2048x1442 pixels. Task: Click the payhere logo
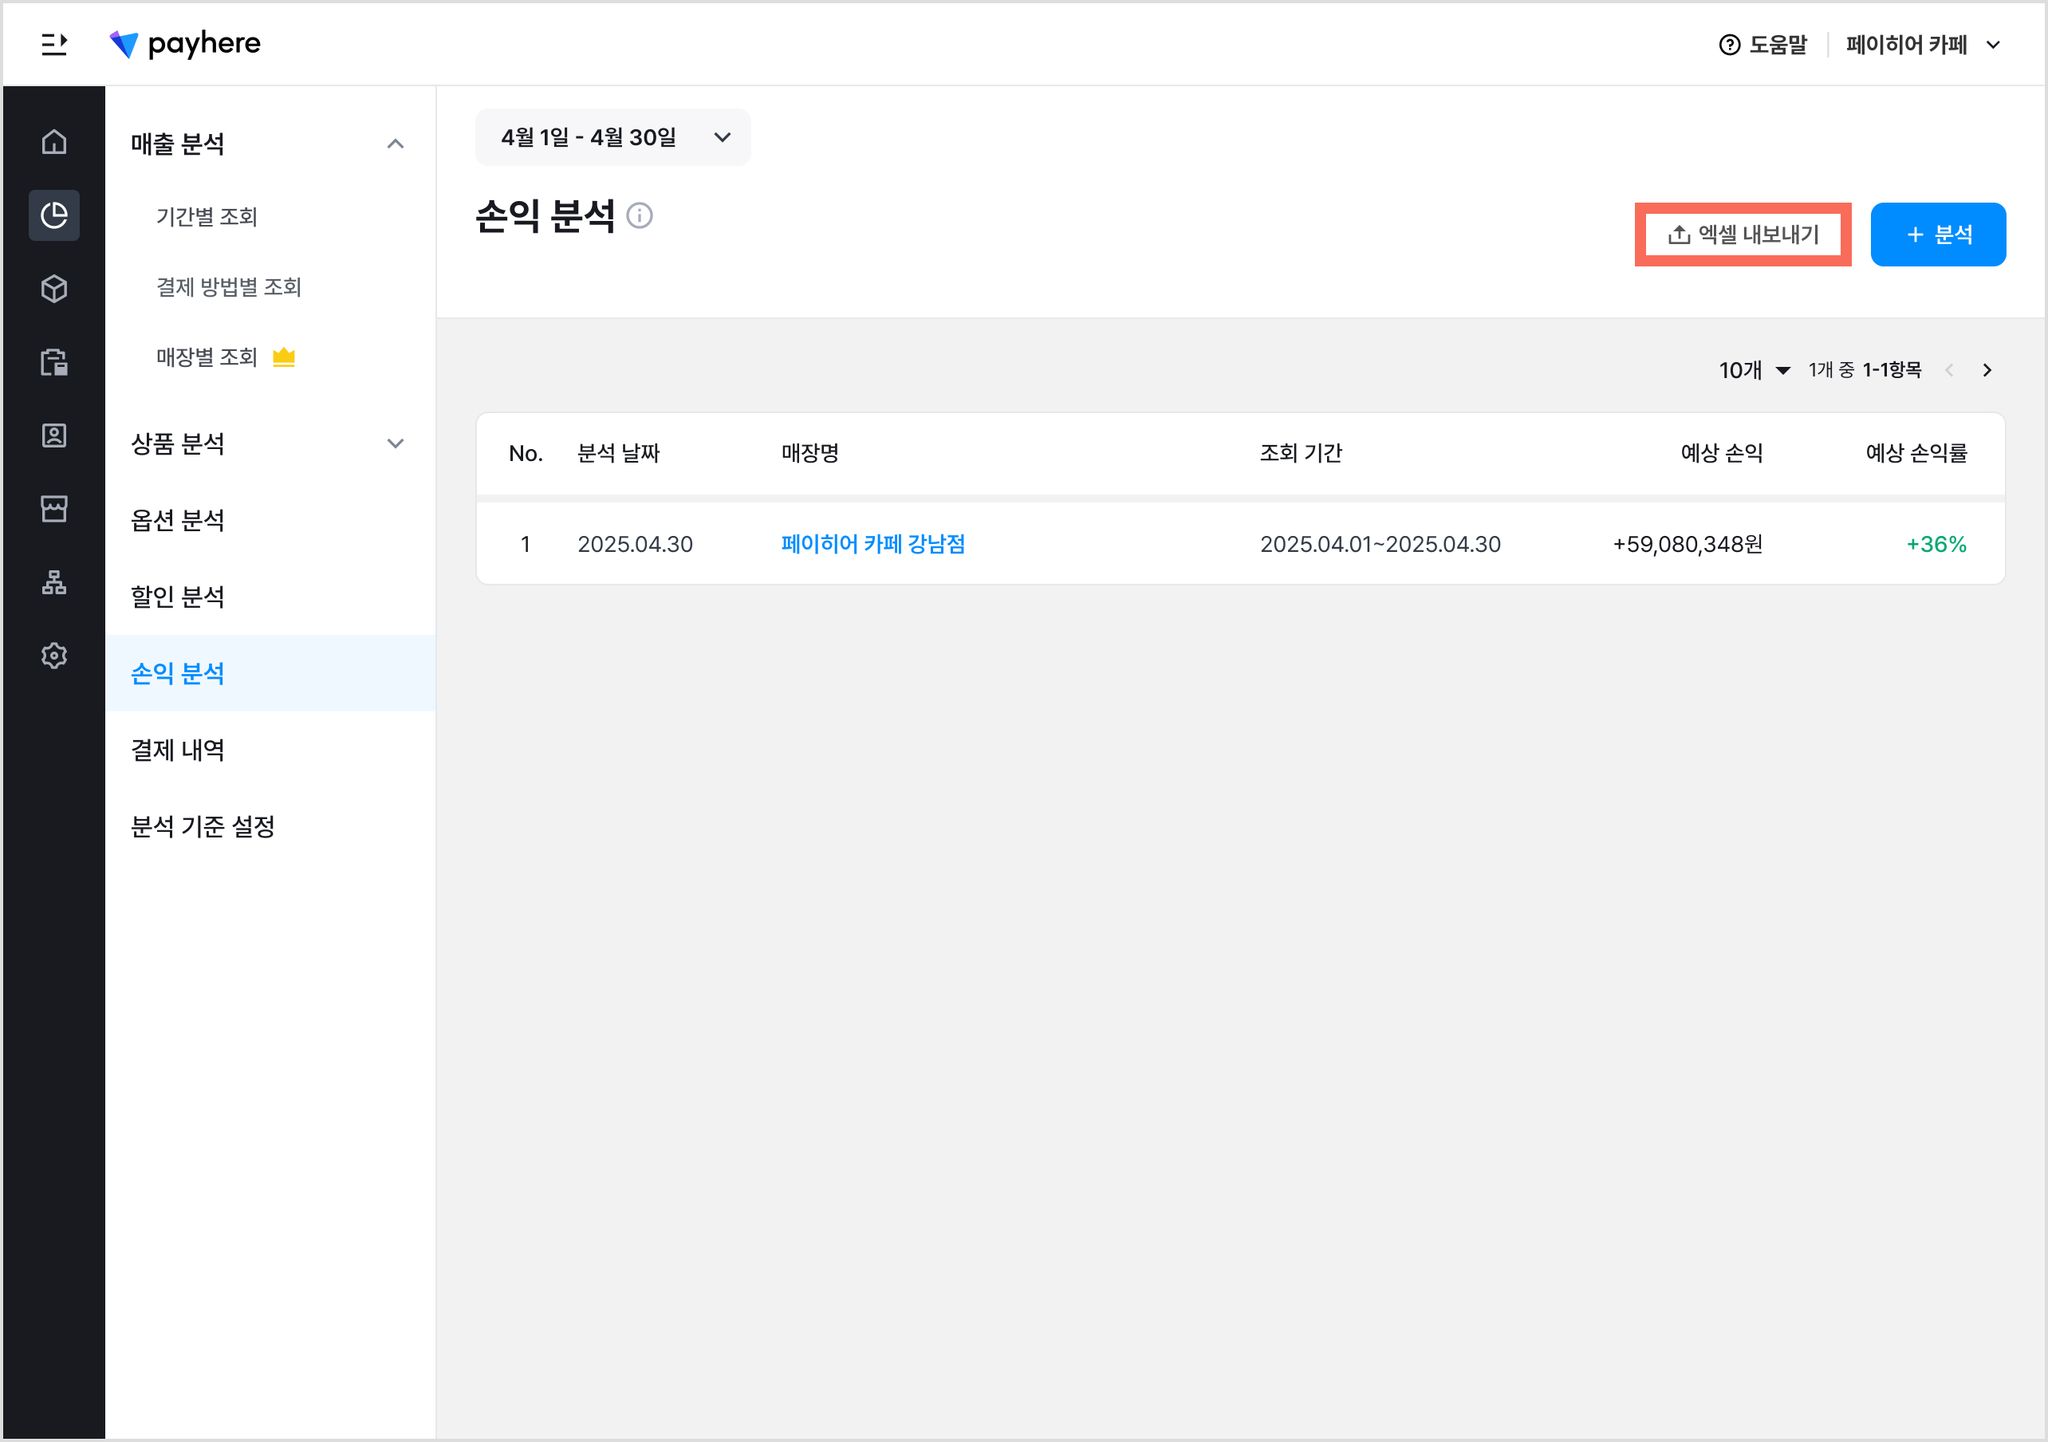coord(185,44)
